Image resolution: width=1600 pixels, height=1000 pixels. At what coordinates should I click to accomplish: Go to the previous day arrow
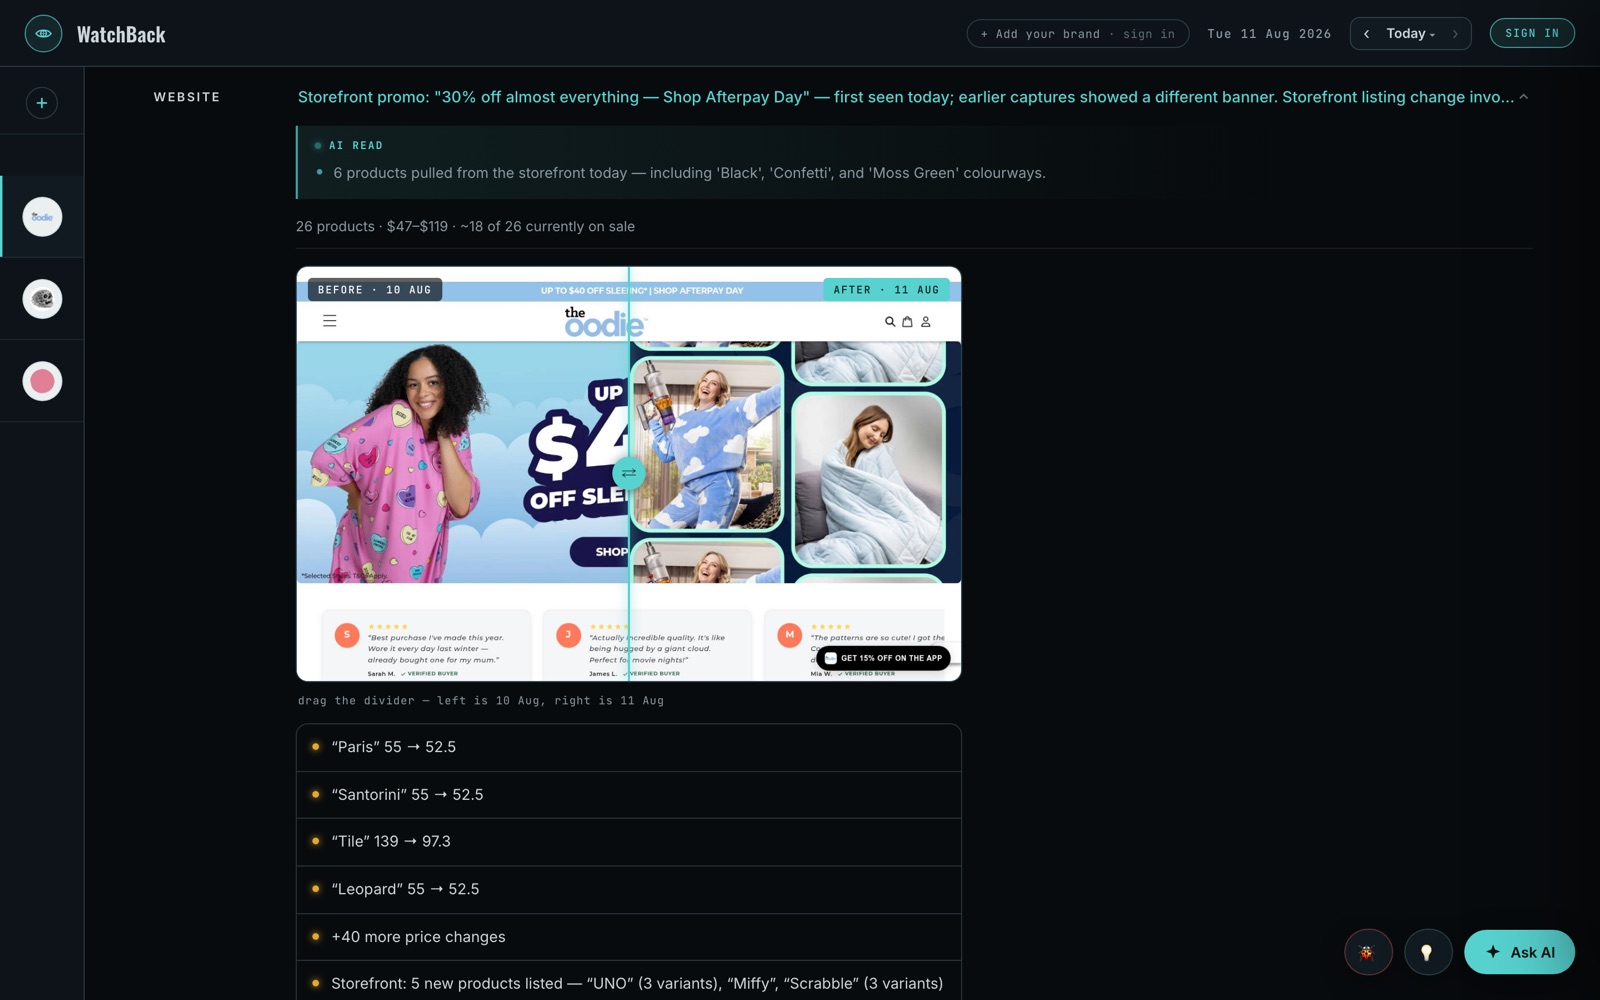pyautogui.click(x=1367, y=34)
